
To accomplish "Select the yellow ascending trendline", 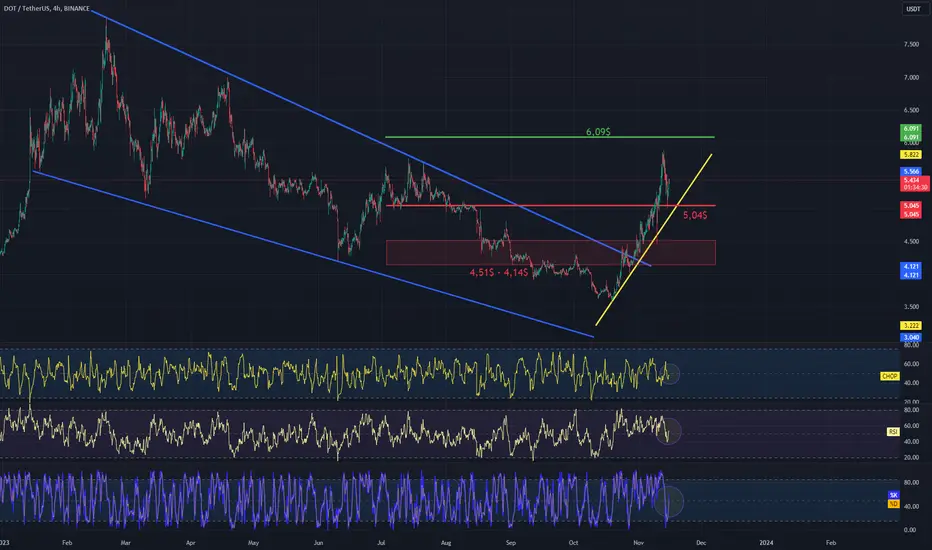I will pos(654,240).
